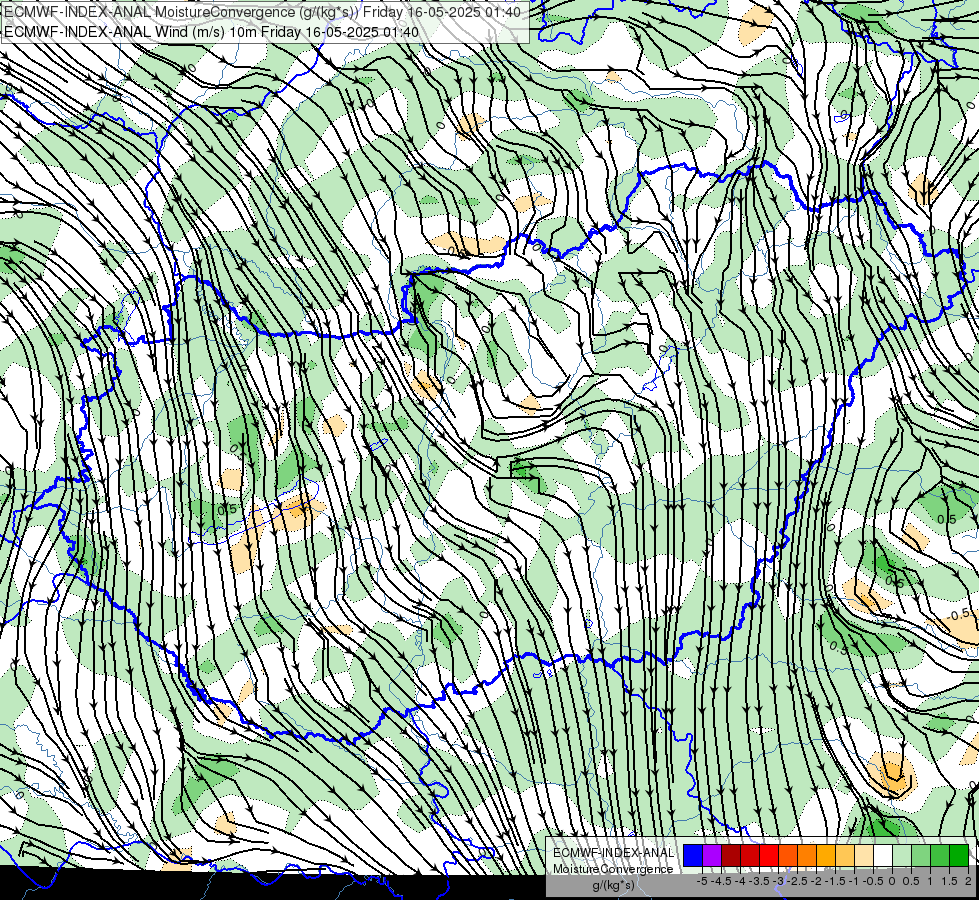Click the -2.5 legend tick label
This screenshot has height=900, width=979.
pos(799,881)
